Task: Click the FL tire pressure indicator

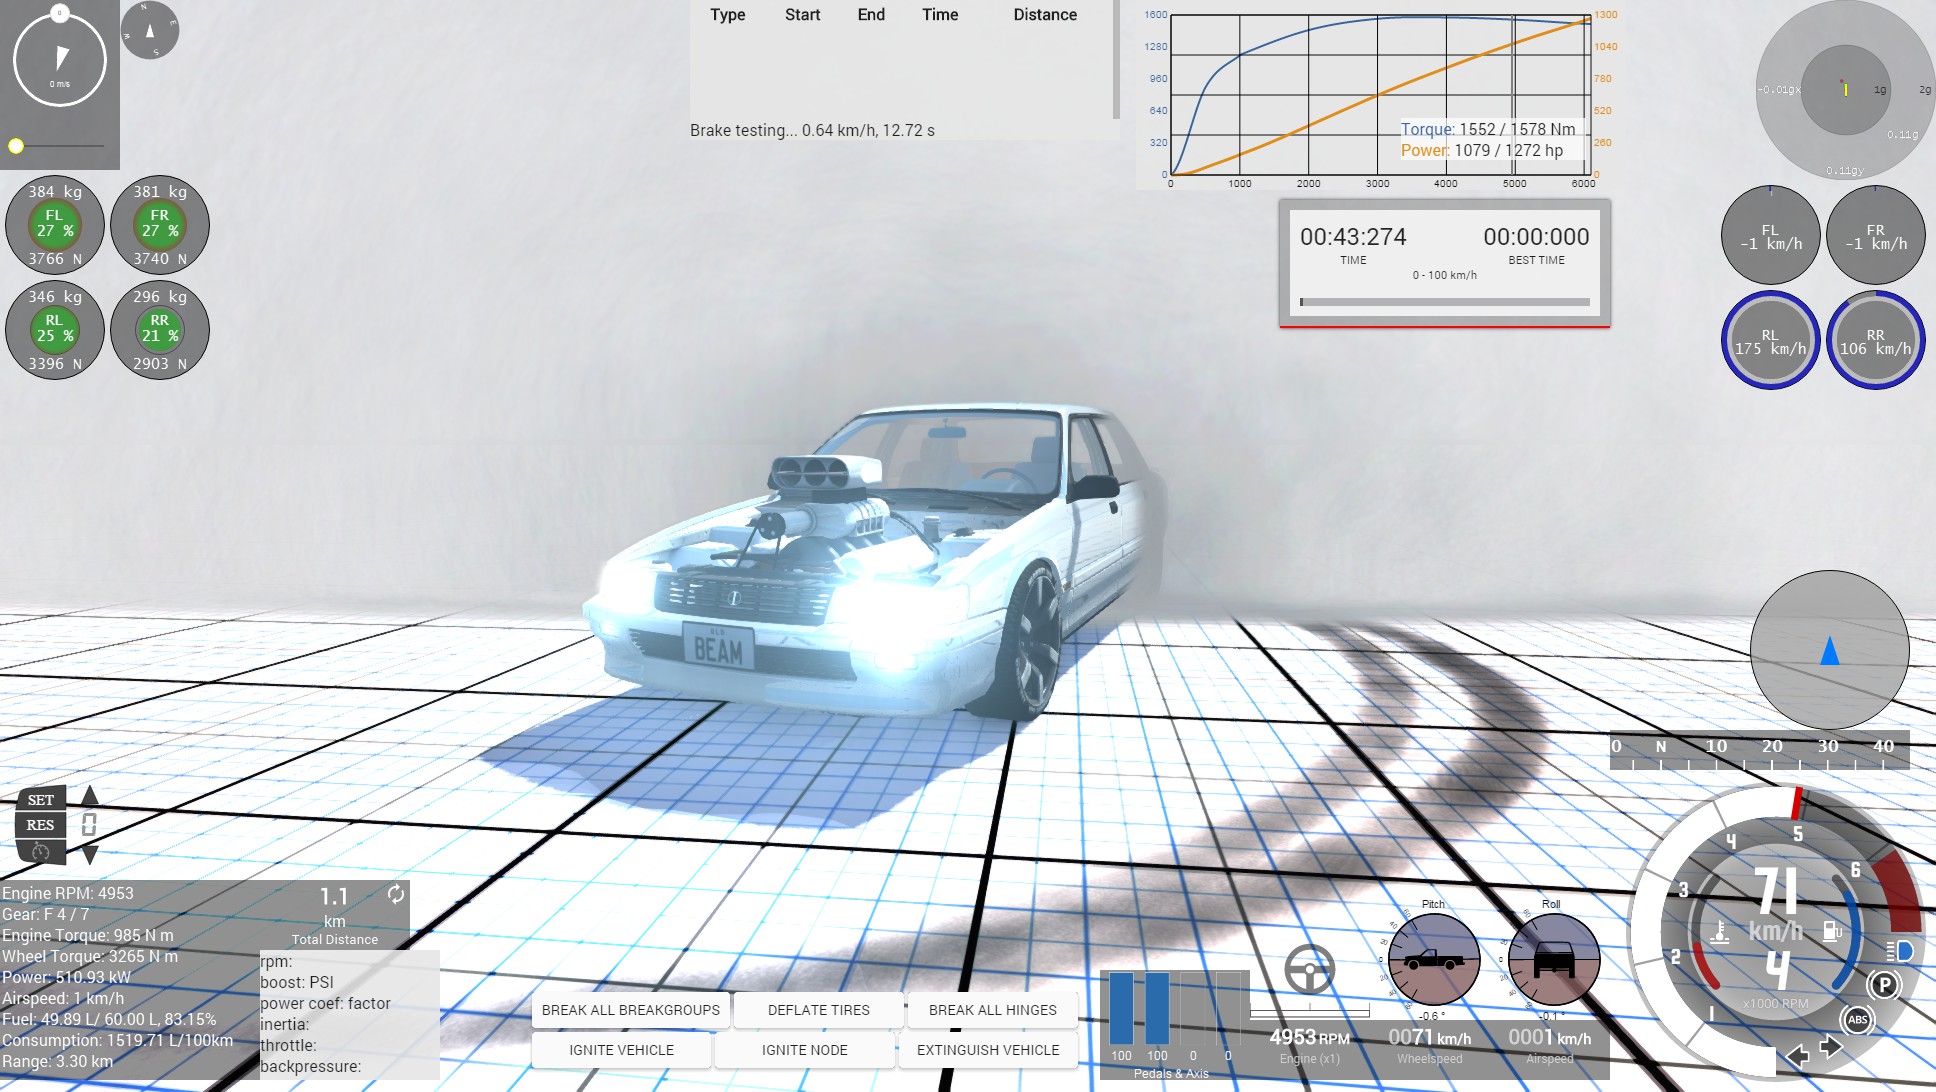Action: pyautogui.click(x=55, y=224)
